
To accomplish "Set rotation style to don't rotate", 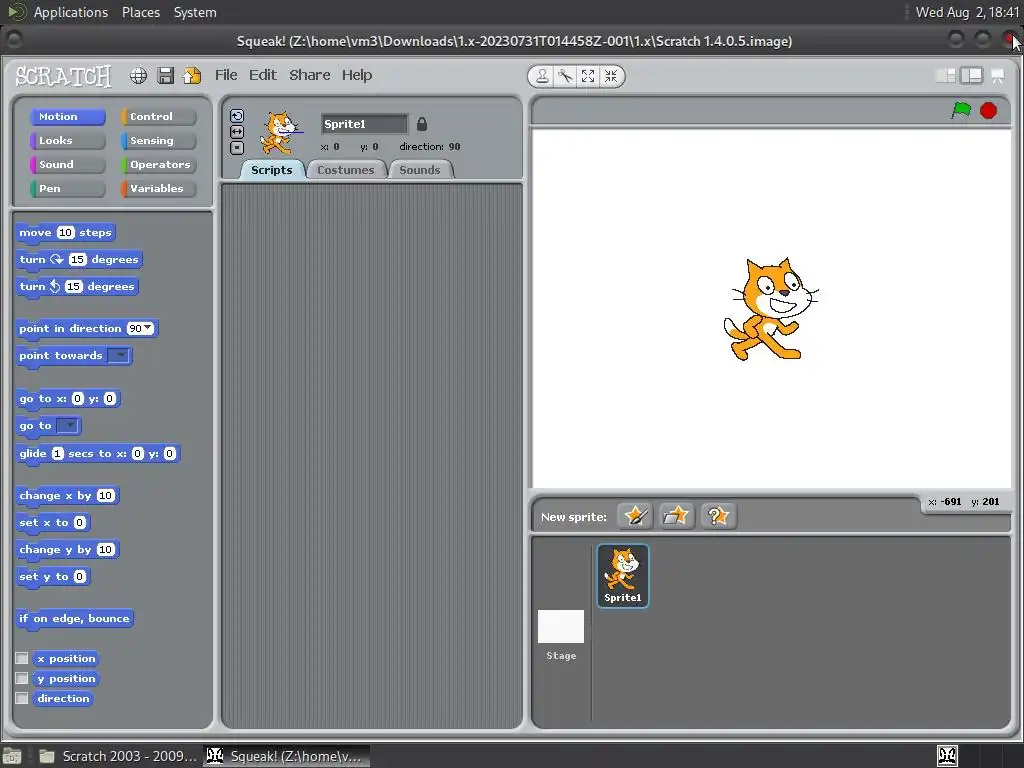I will pyautogui.click(x=237, y=148).
